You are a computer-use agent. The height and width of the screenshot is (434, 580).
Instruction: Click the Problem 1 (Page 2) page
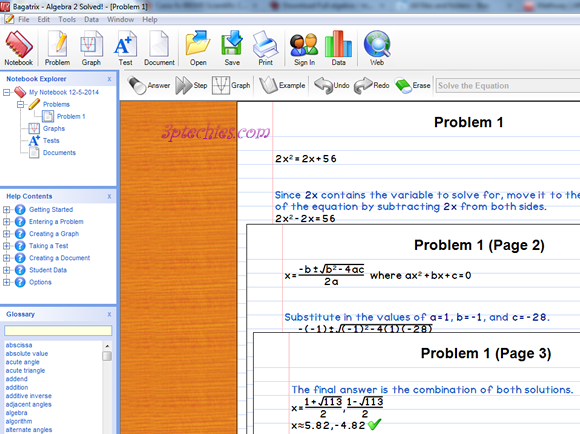413,277
